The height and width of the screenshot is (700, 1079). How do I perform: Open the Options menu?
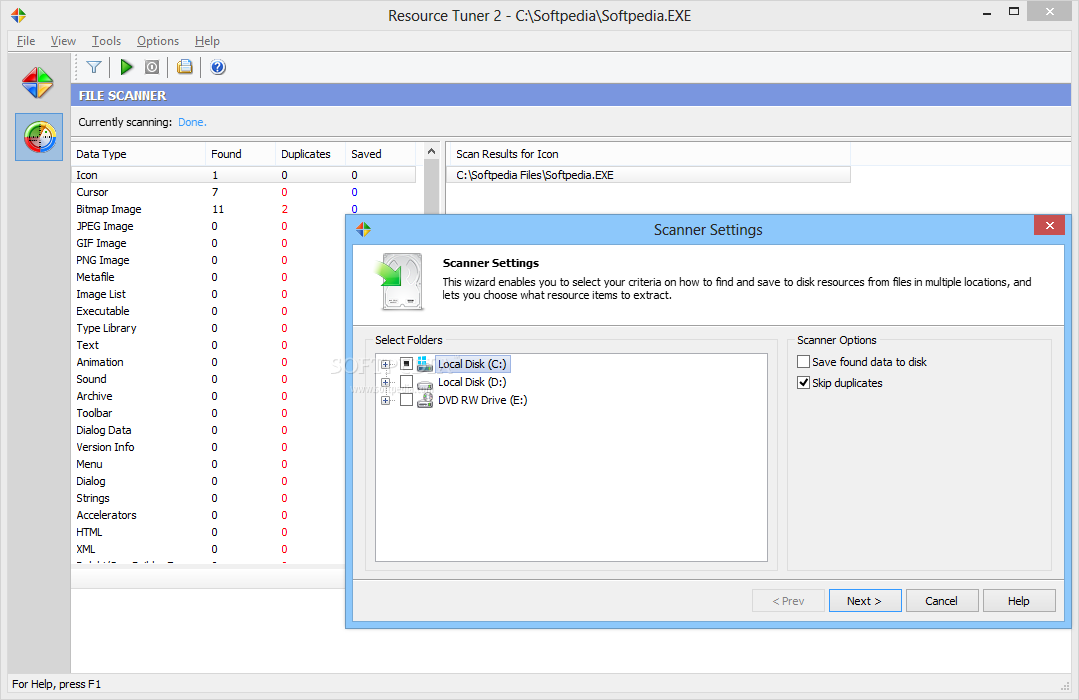click(158, 41)
